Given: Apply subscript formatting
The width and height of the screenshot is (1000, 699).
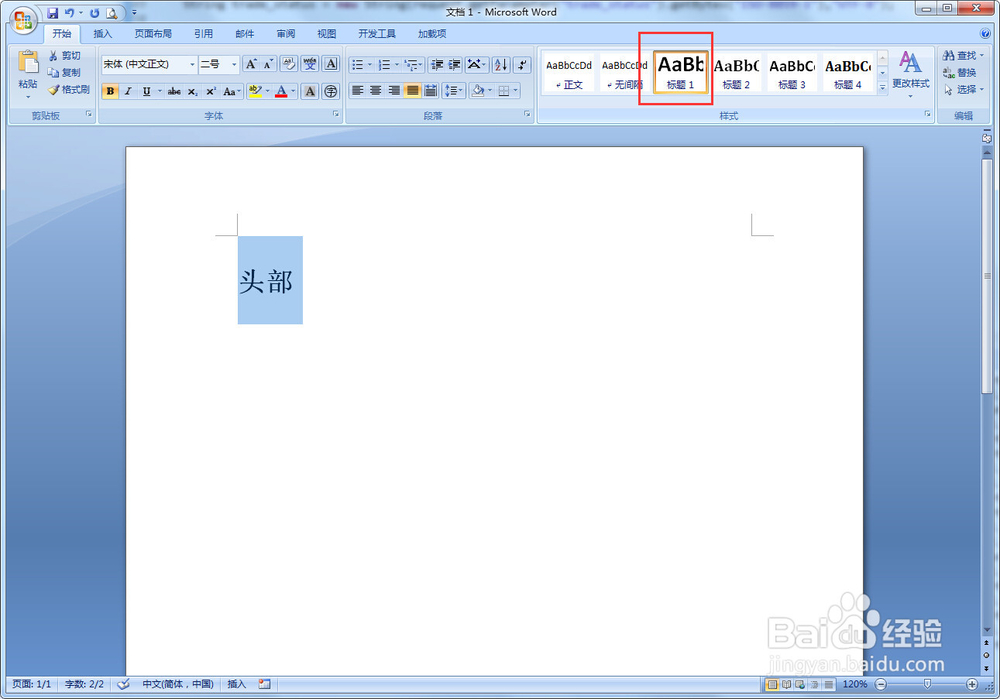Looking at the screenshot, I should click(194, 91).
